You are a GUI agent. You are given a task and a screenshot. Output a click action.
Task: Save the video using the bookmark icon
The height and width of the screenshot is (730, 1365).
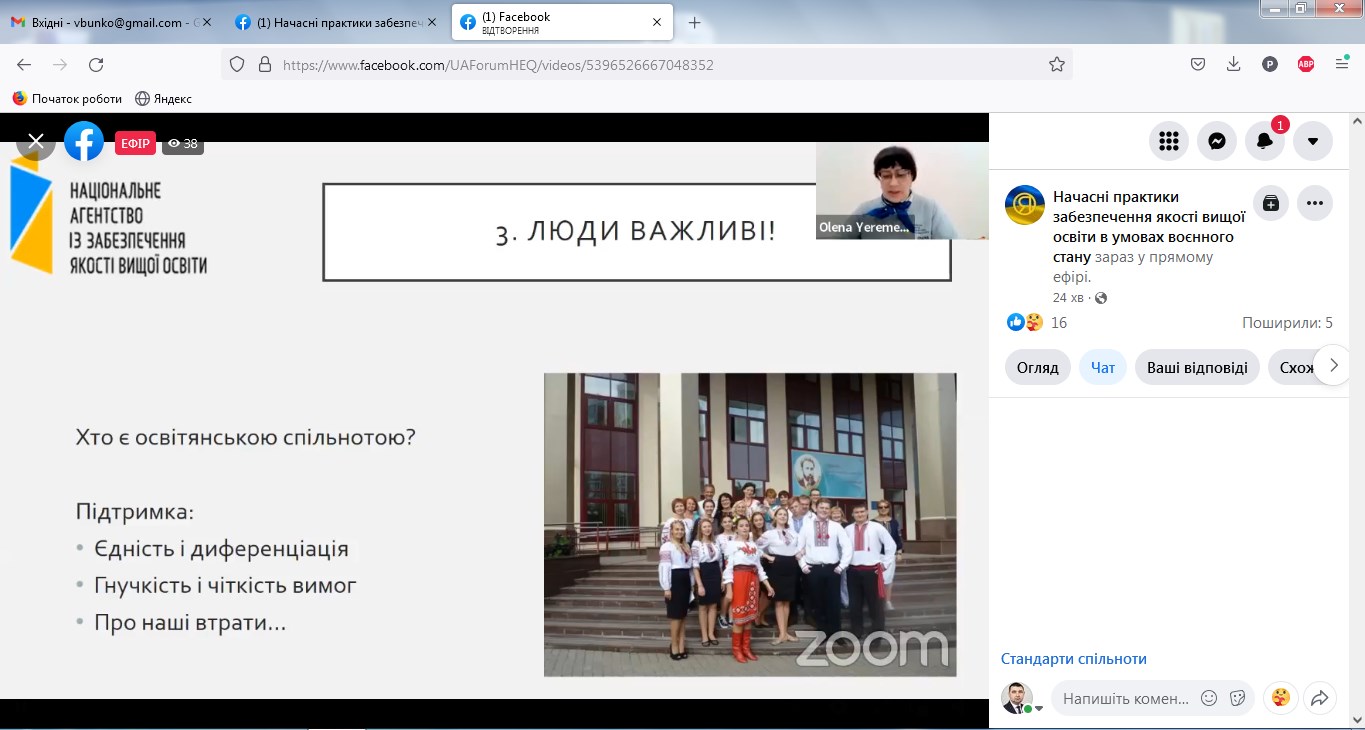point(1270,203)
